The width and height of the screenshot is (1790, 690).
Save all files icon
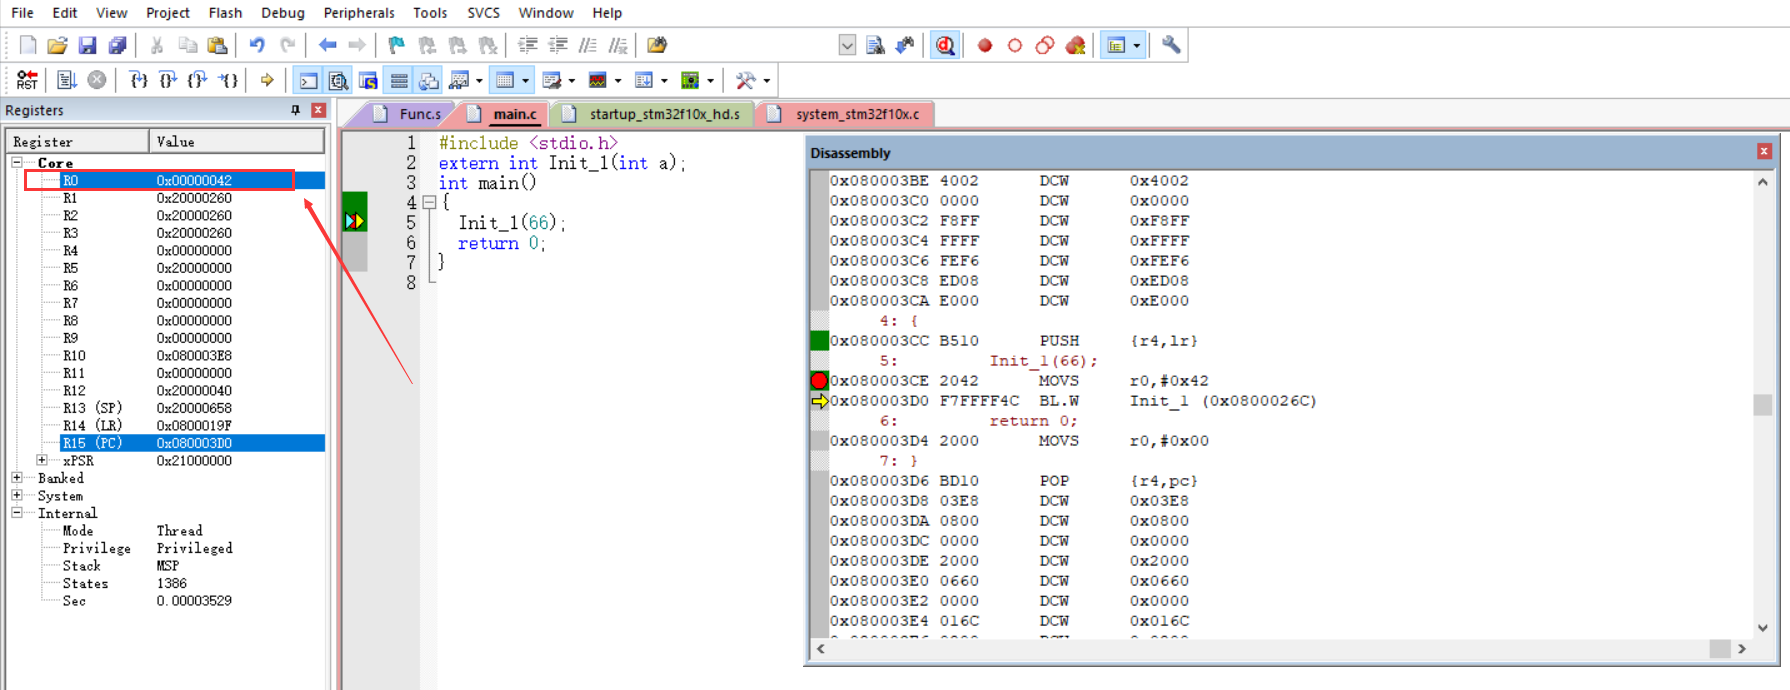[x=118, y=45]
